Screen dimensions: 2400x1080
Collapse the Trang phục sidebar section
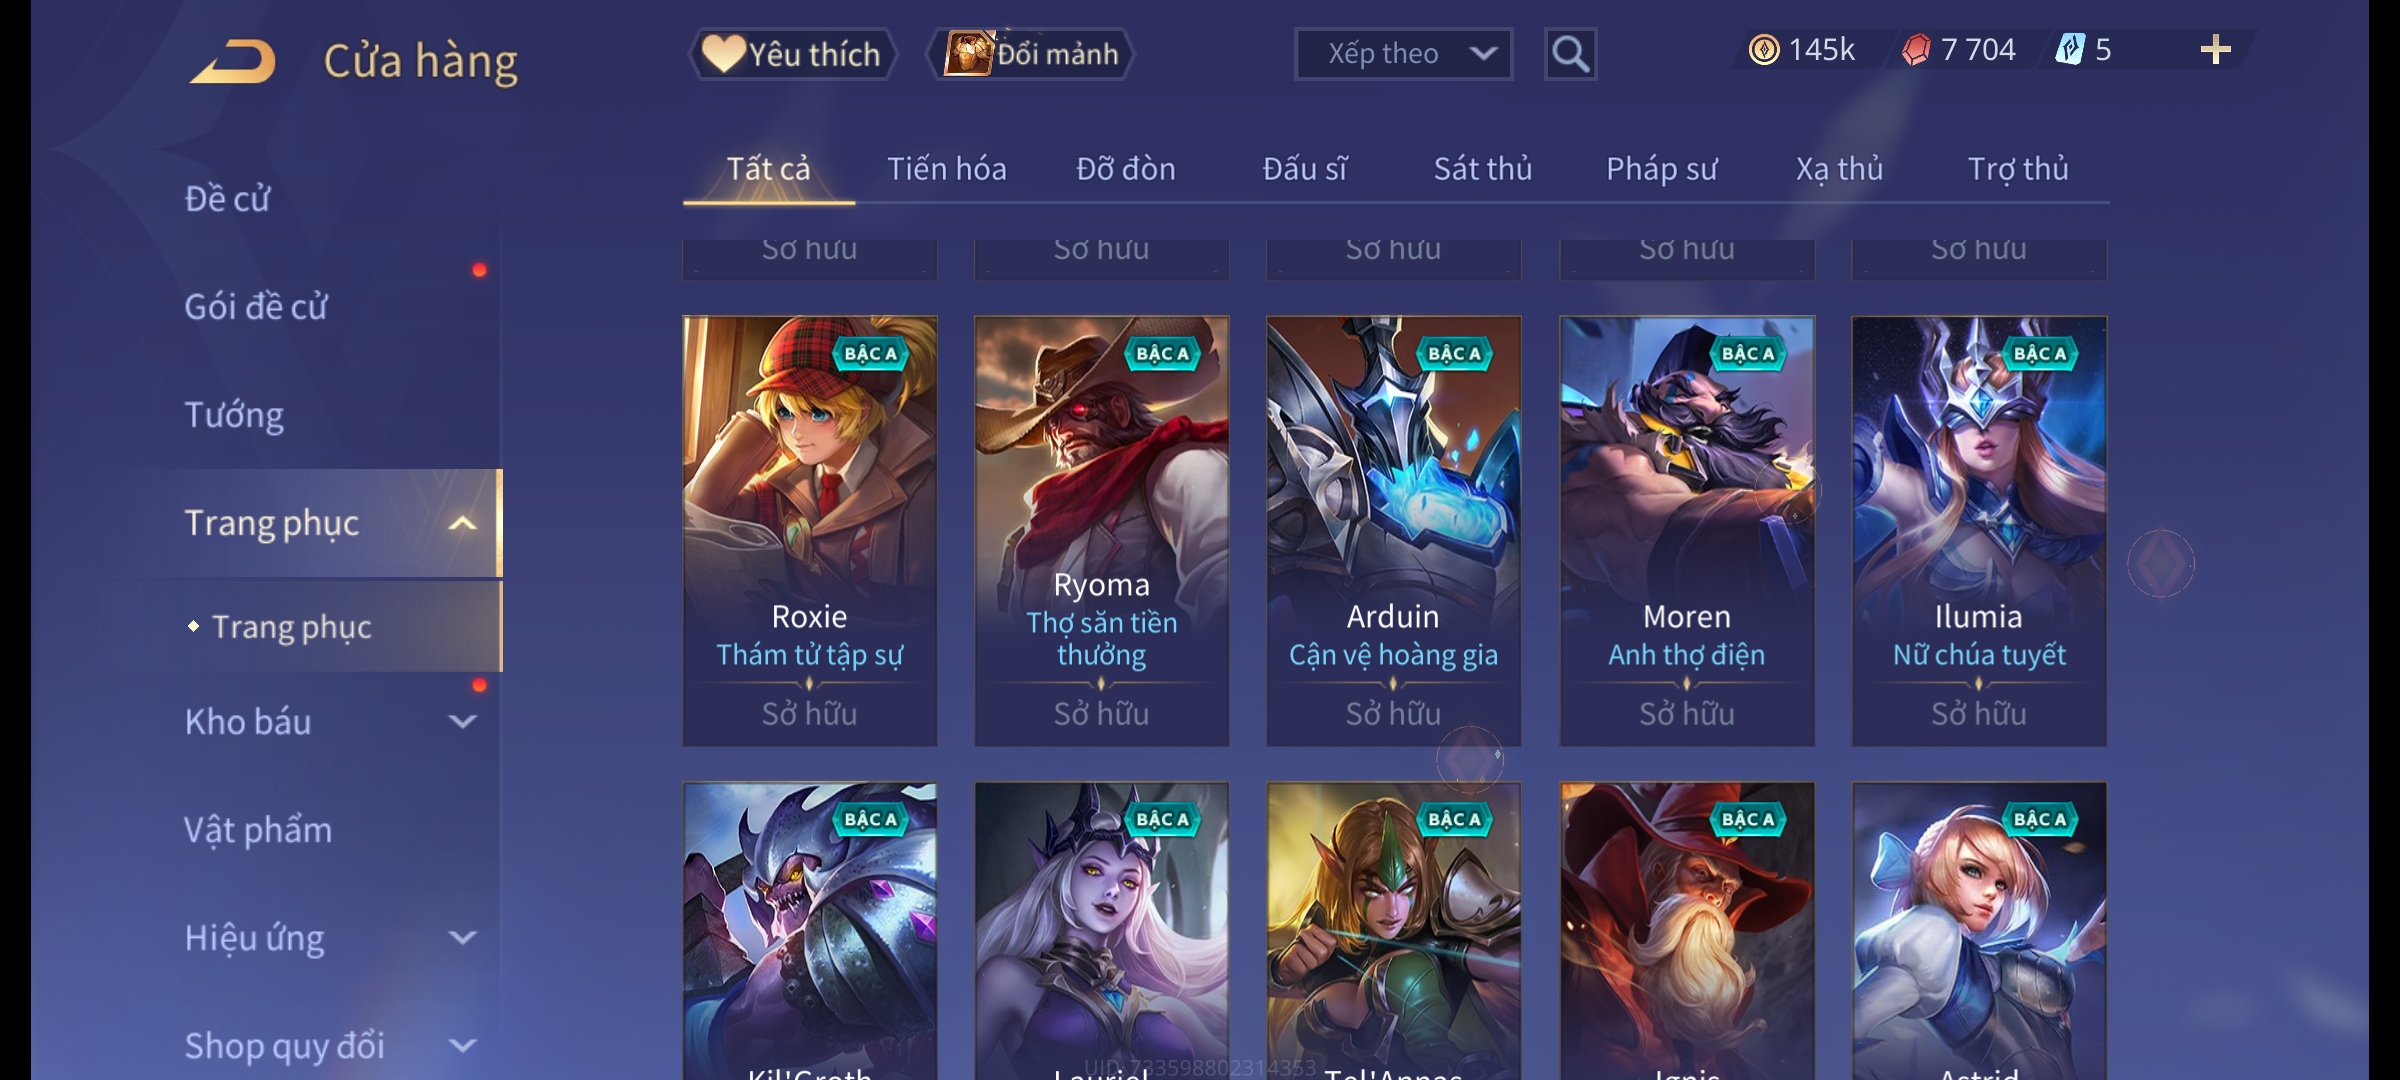coord(462,523)
